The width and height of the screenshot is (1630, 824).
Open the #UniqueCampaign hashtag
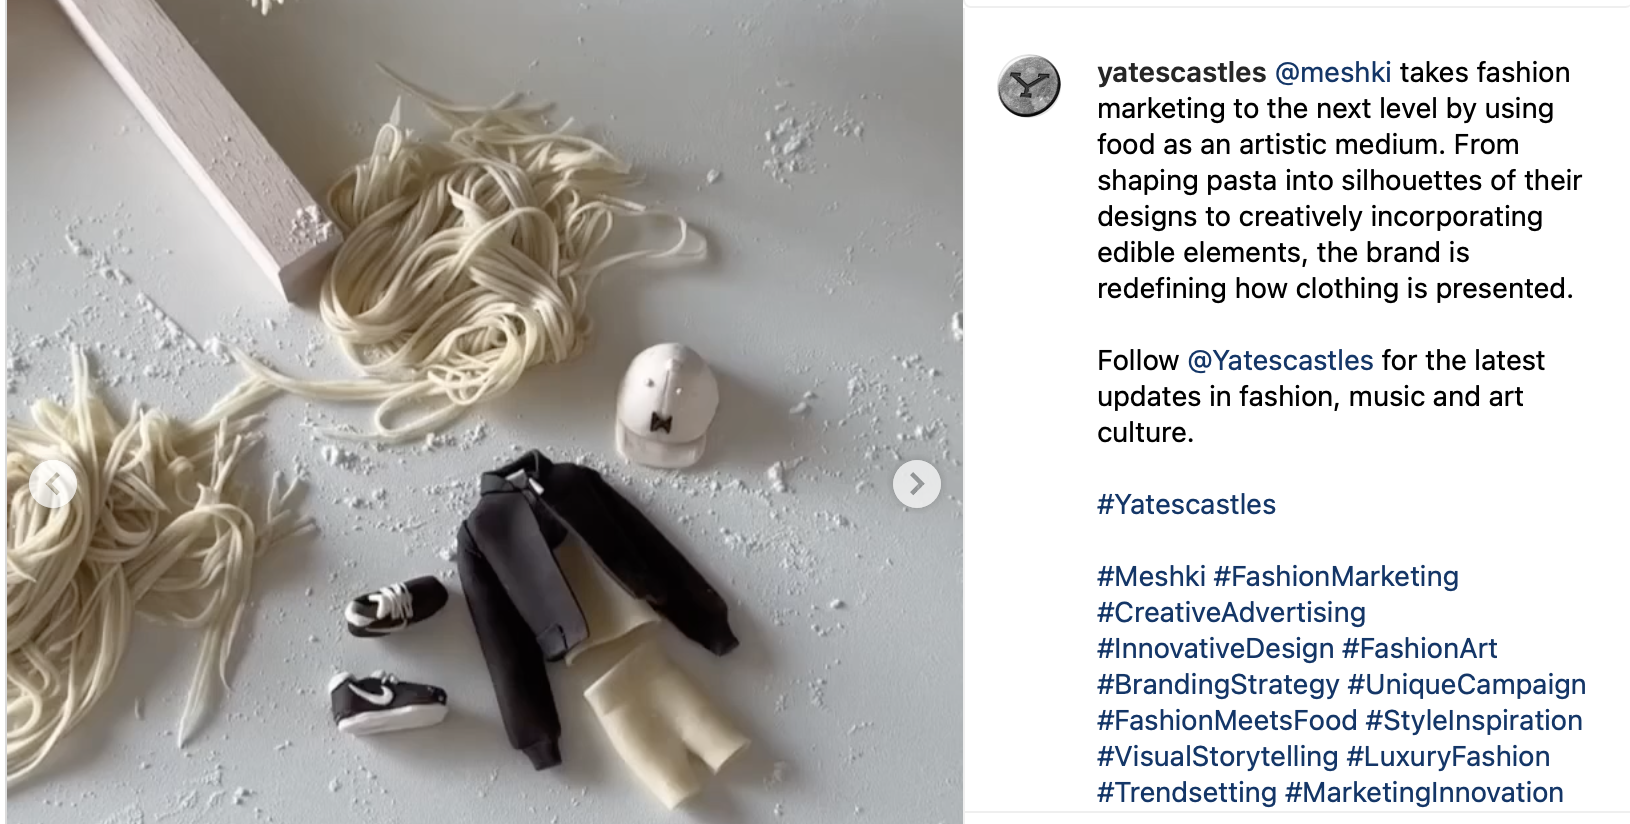pyautogui.click(x=1466, y=684)
